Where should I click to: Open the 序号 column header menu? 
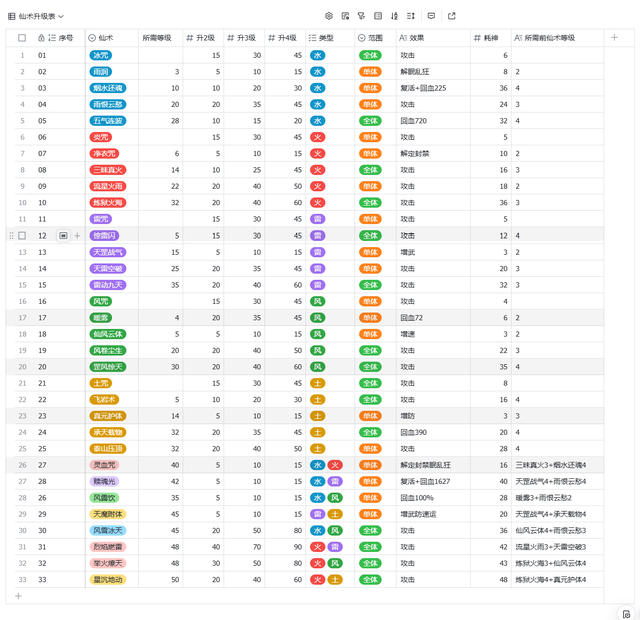point(60,38)
